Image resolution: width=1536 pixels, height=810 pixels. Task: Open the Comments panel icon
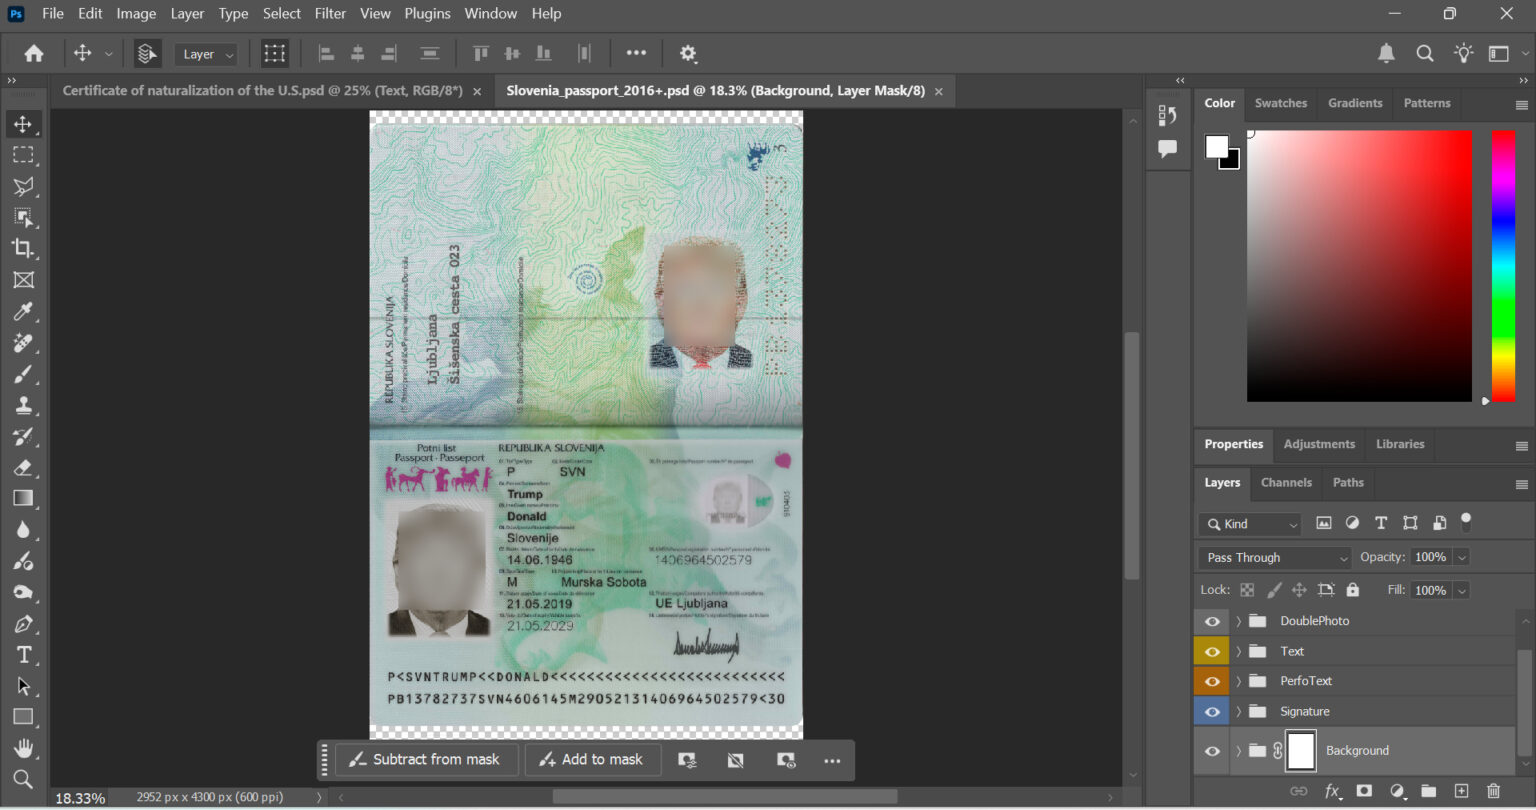1167,149
